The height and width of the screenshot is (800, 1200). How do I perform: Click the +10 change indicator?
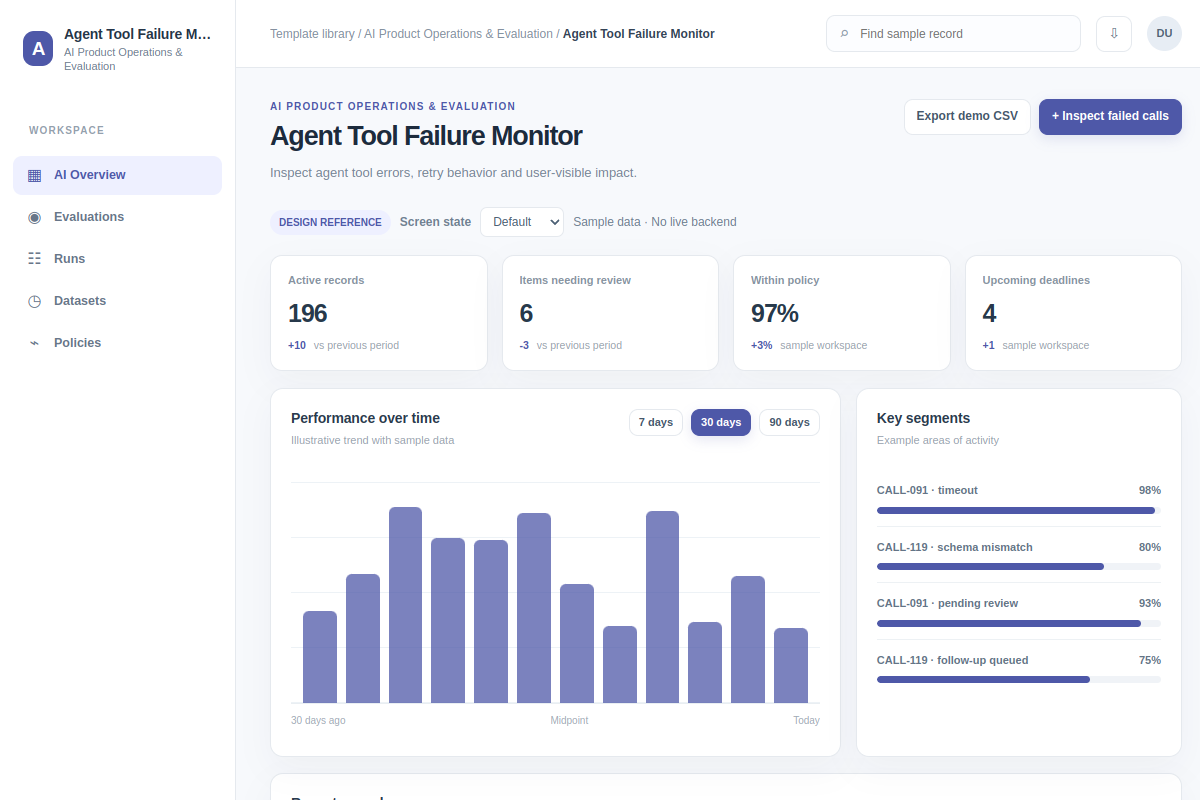297,345
